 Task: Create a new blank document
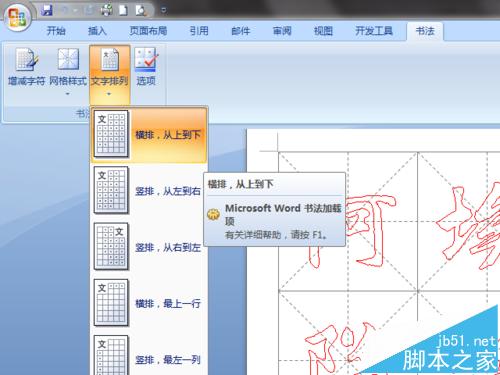click(x=123, y=10)
